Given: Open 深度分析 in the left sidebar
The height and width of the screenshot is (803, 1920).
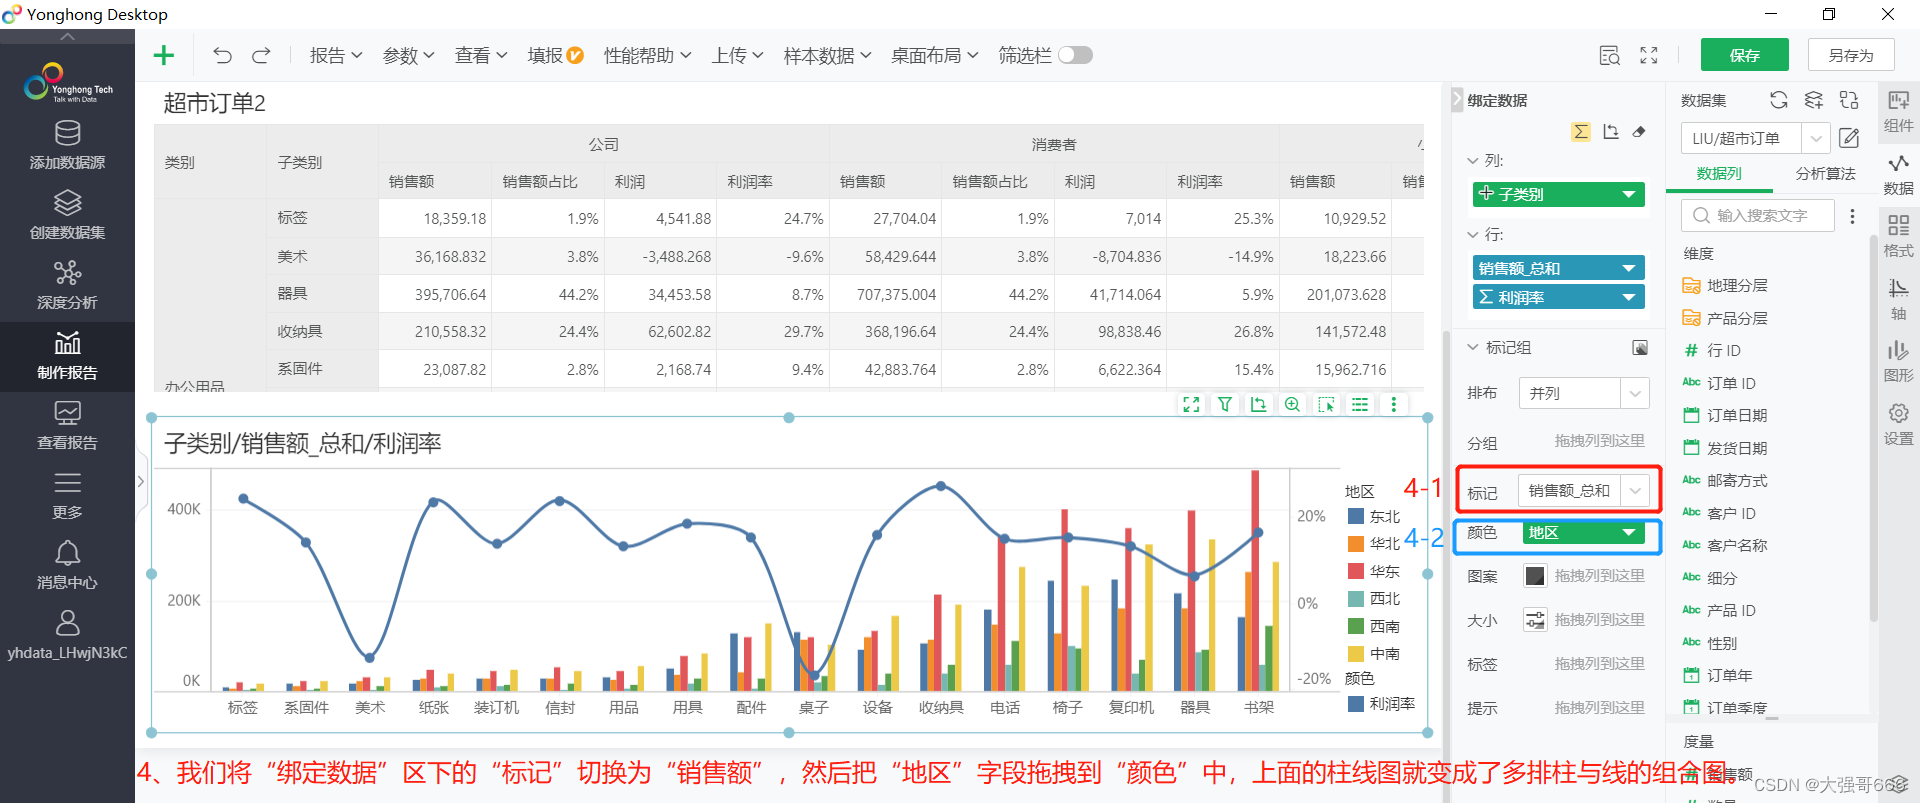Looking at the screenshot, I should (67, 285).
